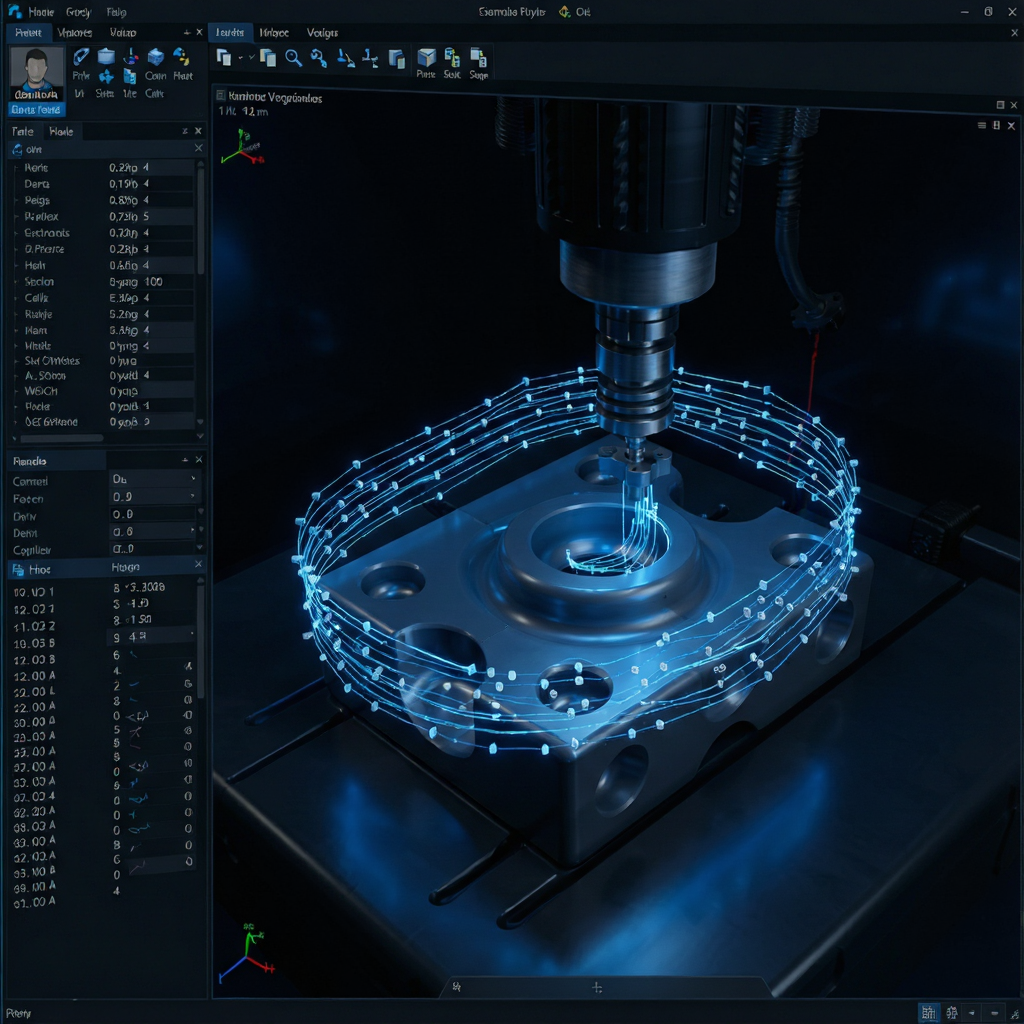This screenshot has height=1024, width=1024.
Task: Open the Grody menu
Action: [x=79, y=12]
